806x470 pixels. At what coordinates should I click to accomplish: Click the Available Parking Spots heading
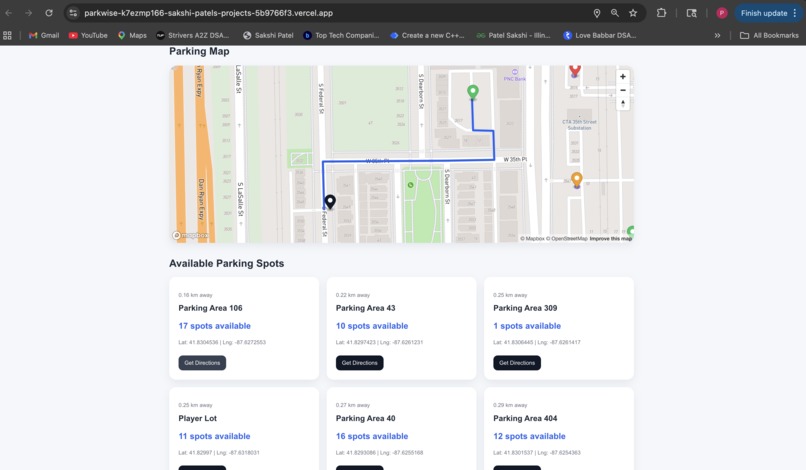pyautogui.click(x=226, y=263)
